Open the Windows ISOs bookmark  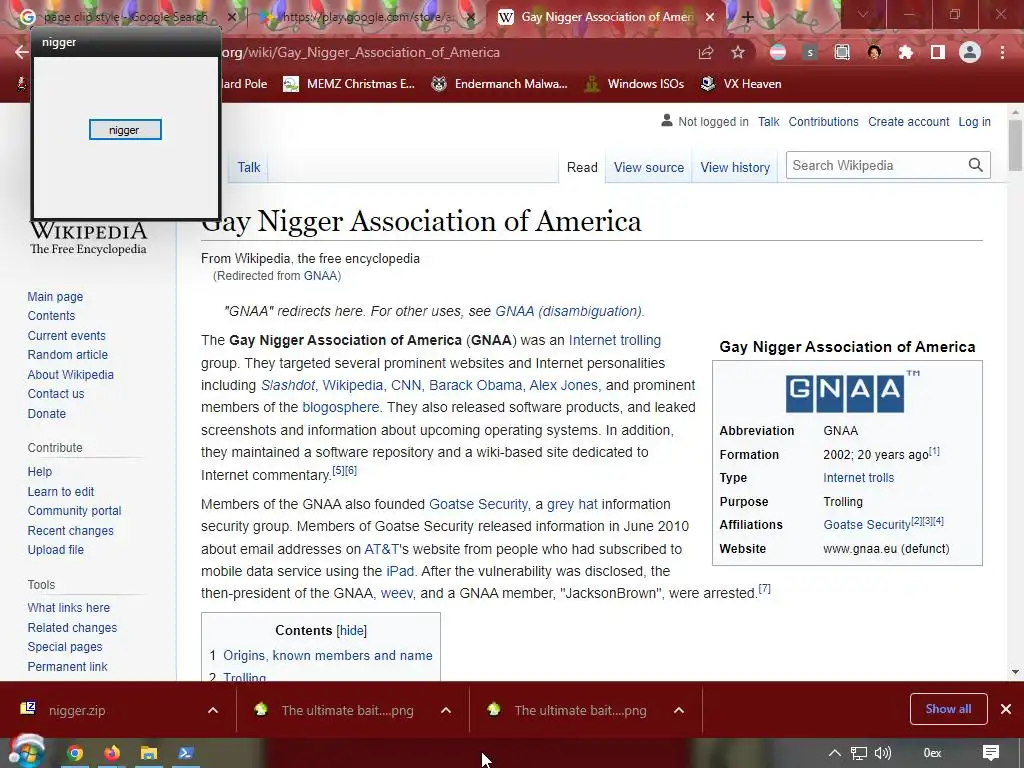pos(635,84)
